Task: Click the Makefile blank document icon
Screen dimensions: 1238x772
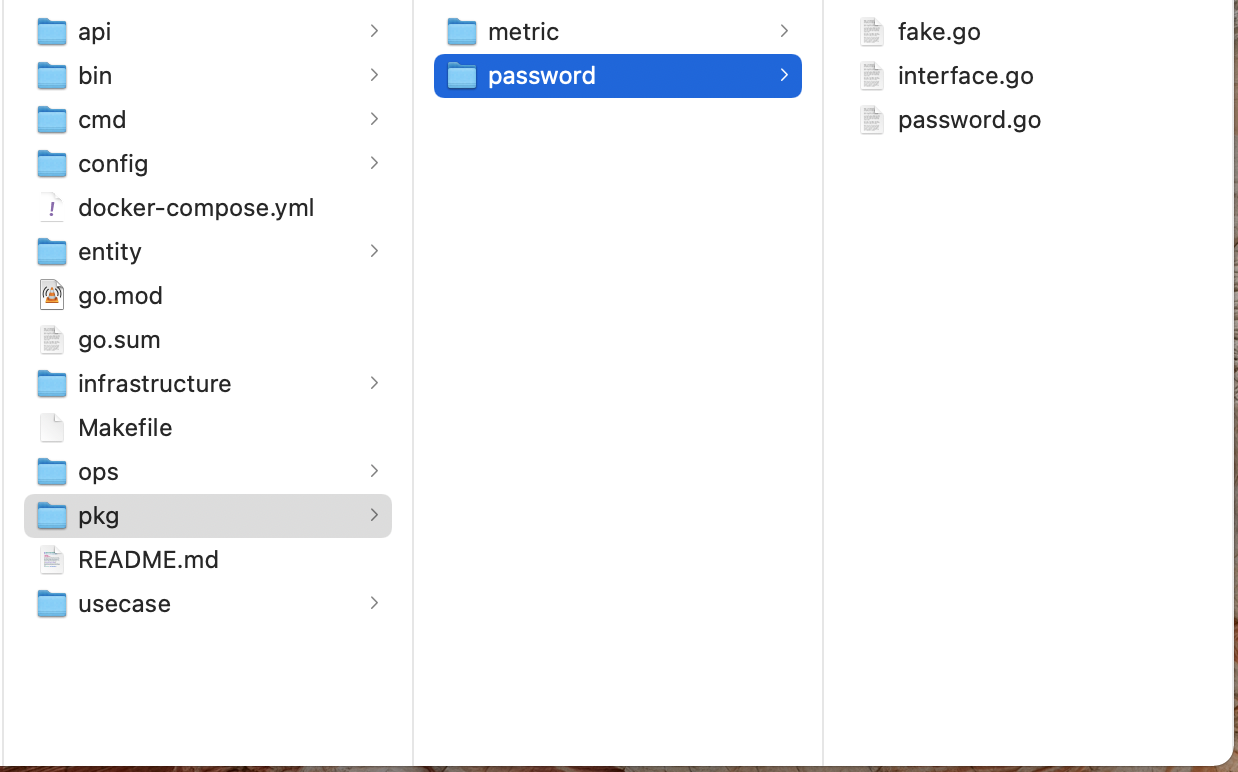Action: click(52, 427)
